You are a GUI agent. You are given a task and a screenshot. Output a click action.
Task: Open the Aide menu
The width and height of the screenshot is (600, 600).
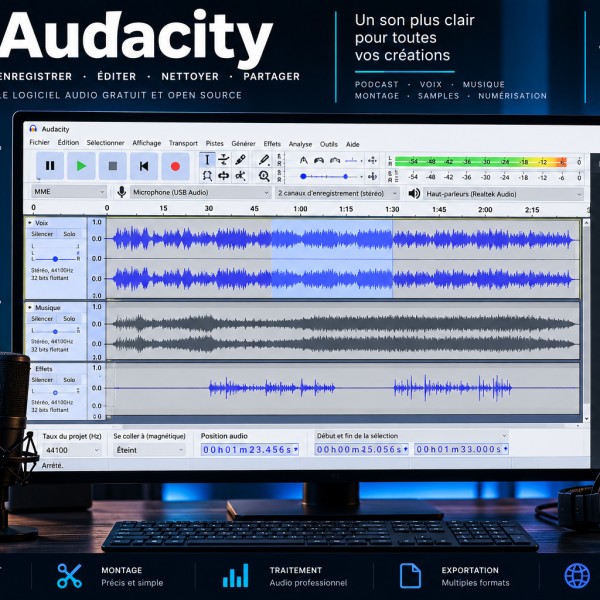[353, 144]
